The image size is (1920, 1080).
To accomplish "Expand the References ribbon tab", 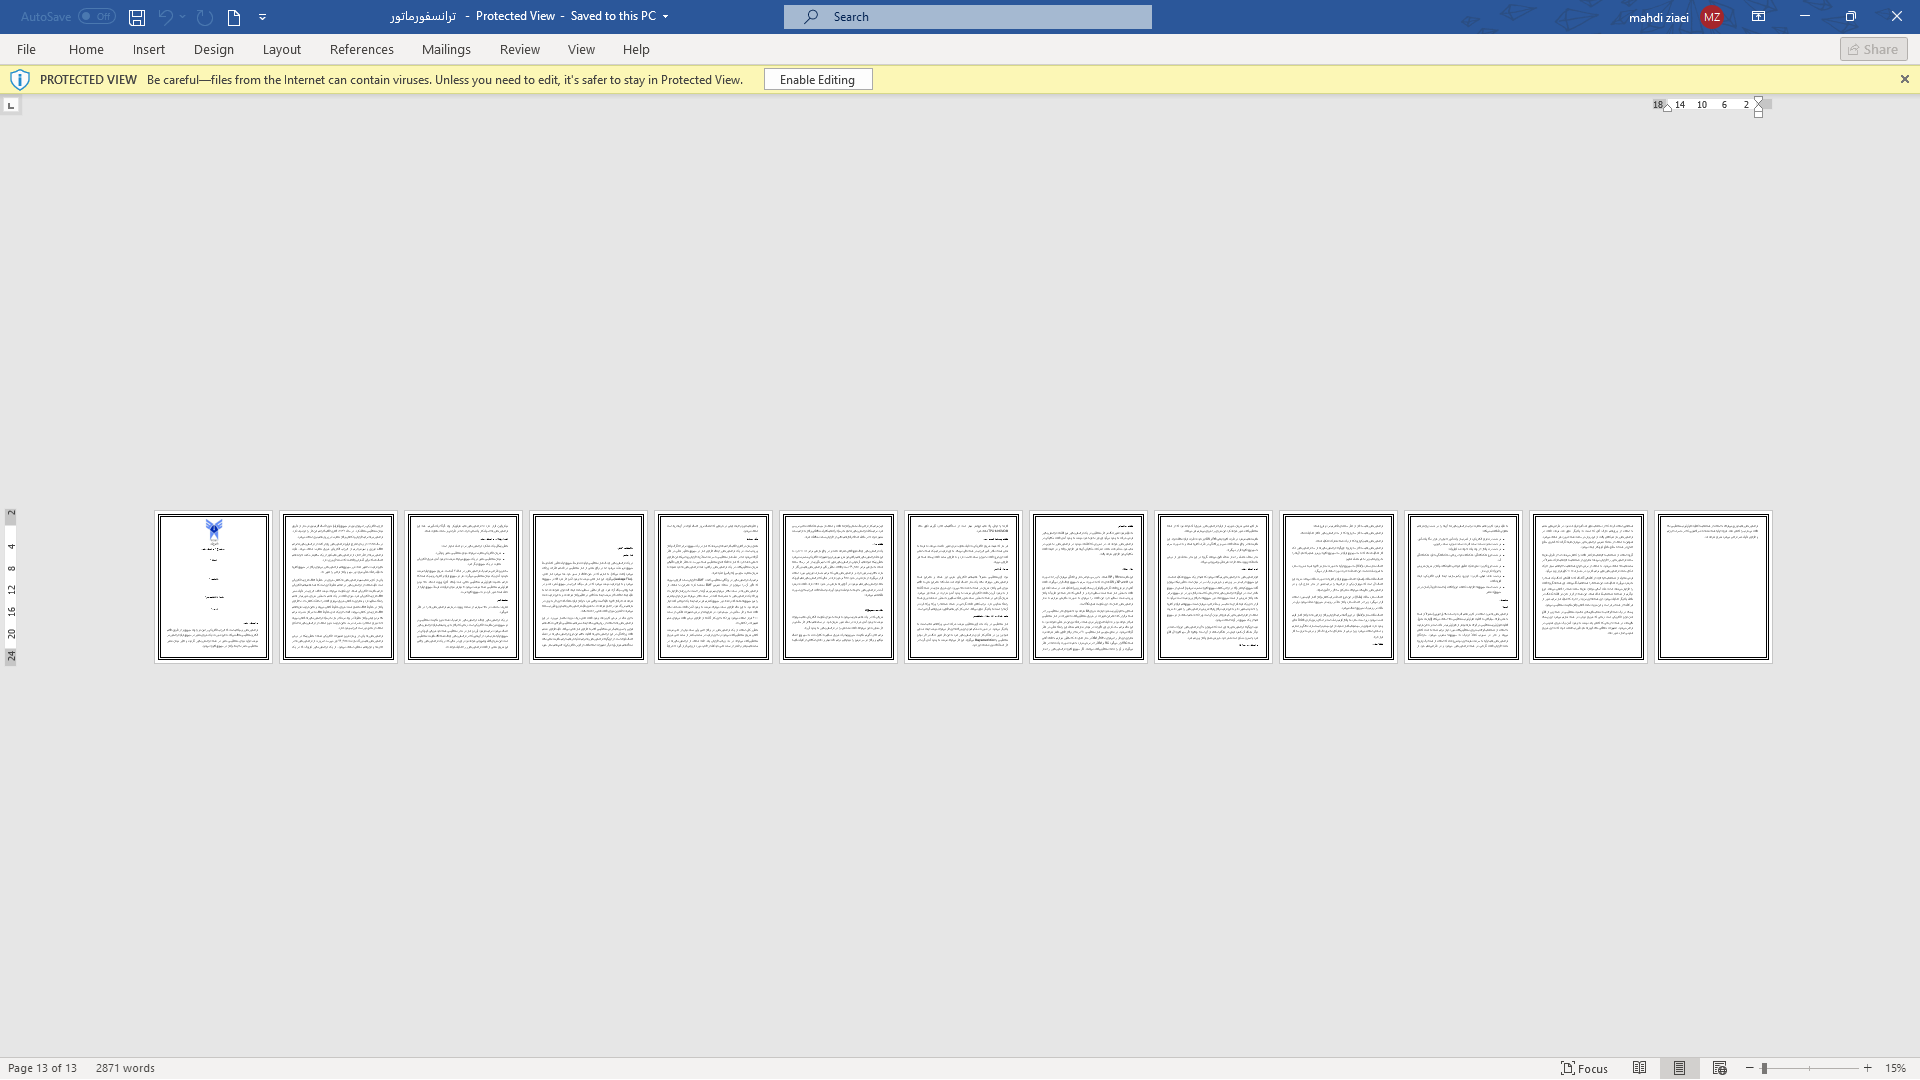I will (x=363, y=49).
